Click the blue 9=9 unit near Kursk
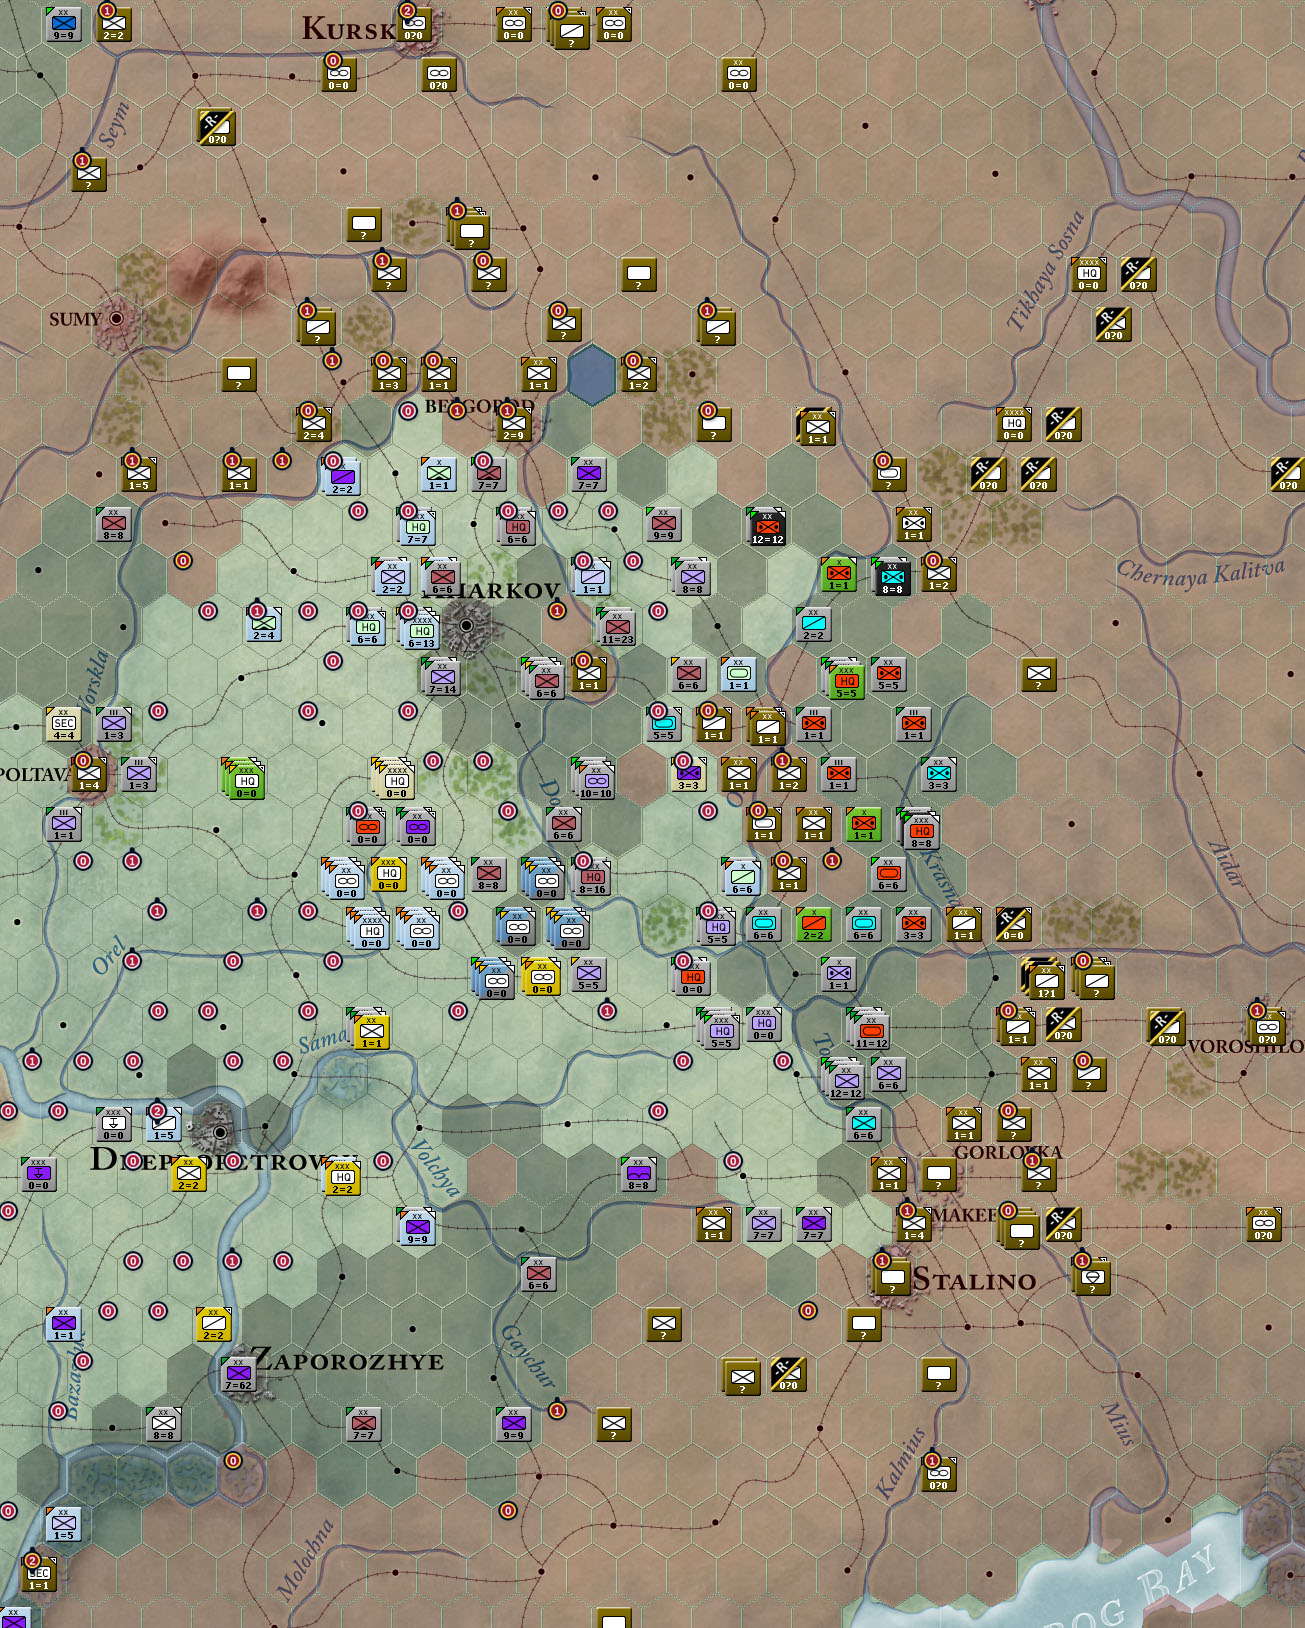Image resolution: width=1305 pixels, height=1628 pixels. (63, 23)
